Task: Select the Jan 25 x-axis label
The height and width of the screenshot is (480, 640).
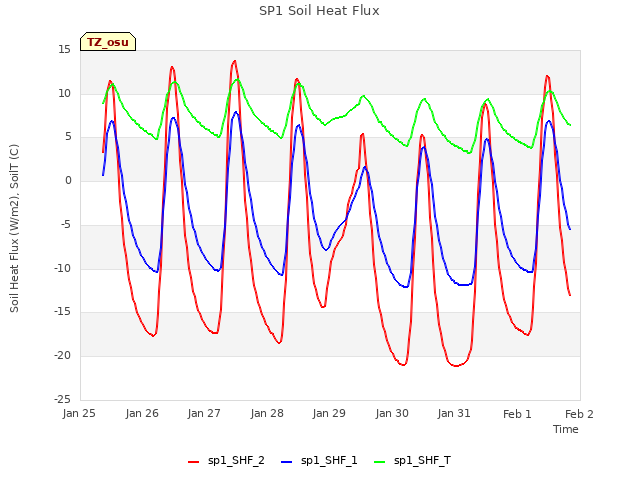Action: [79, 413]
